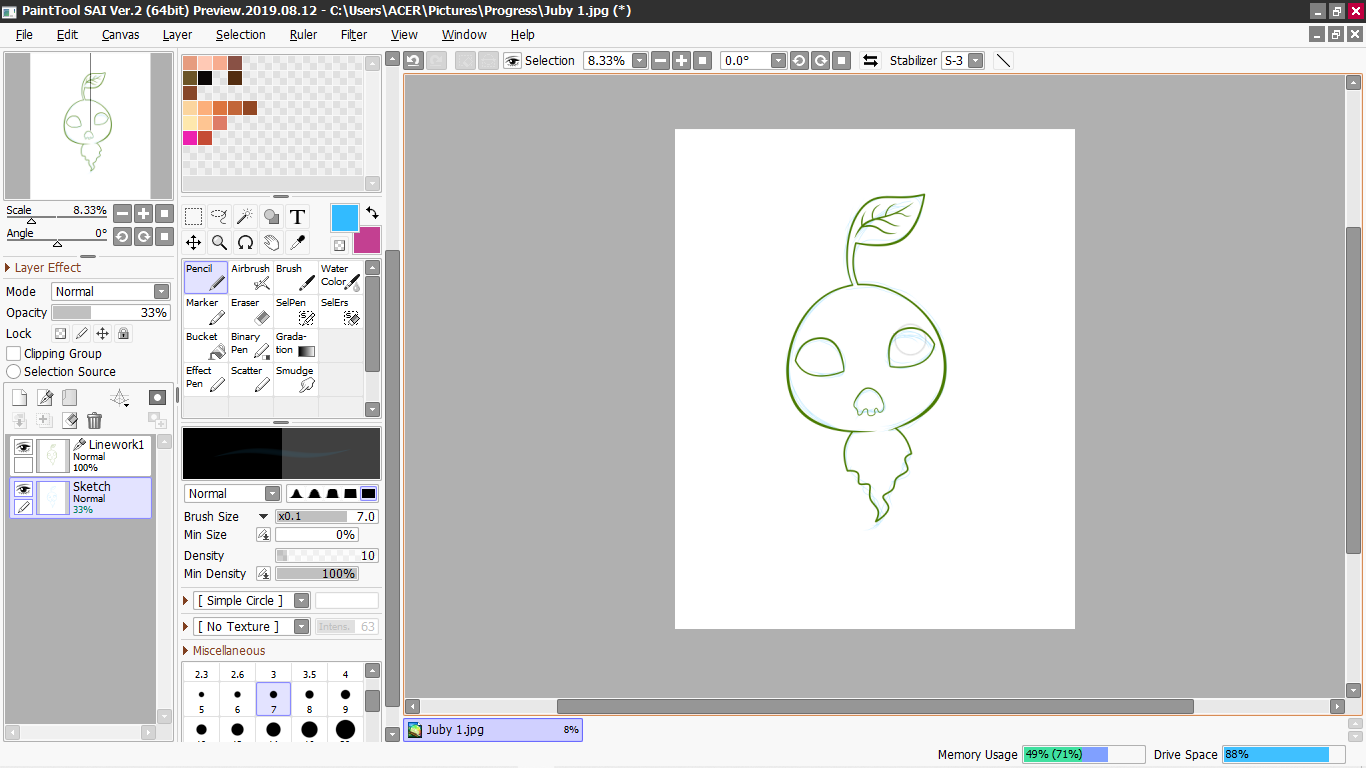This screenshot has height=768, width=1366.
Task: Enable the Selection Source option
Action: coord(14,371)
